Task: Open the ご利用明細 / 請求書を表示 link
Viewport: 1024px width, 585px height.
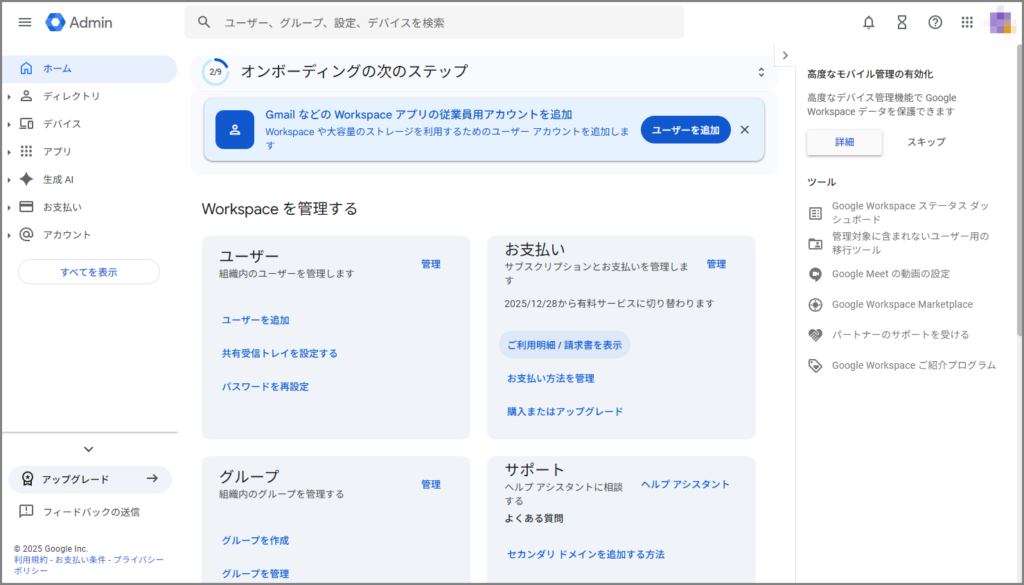Action: (x=564, y=345)
